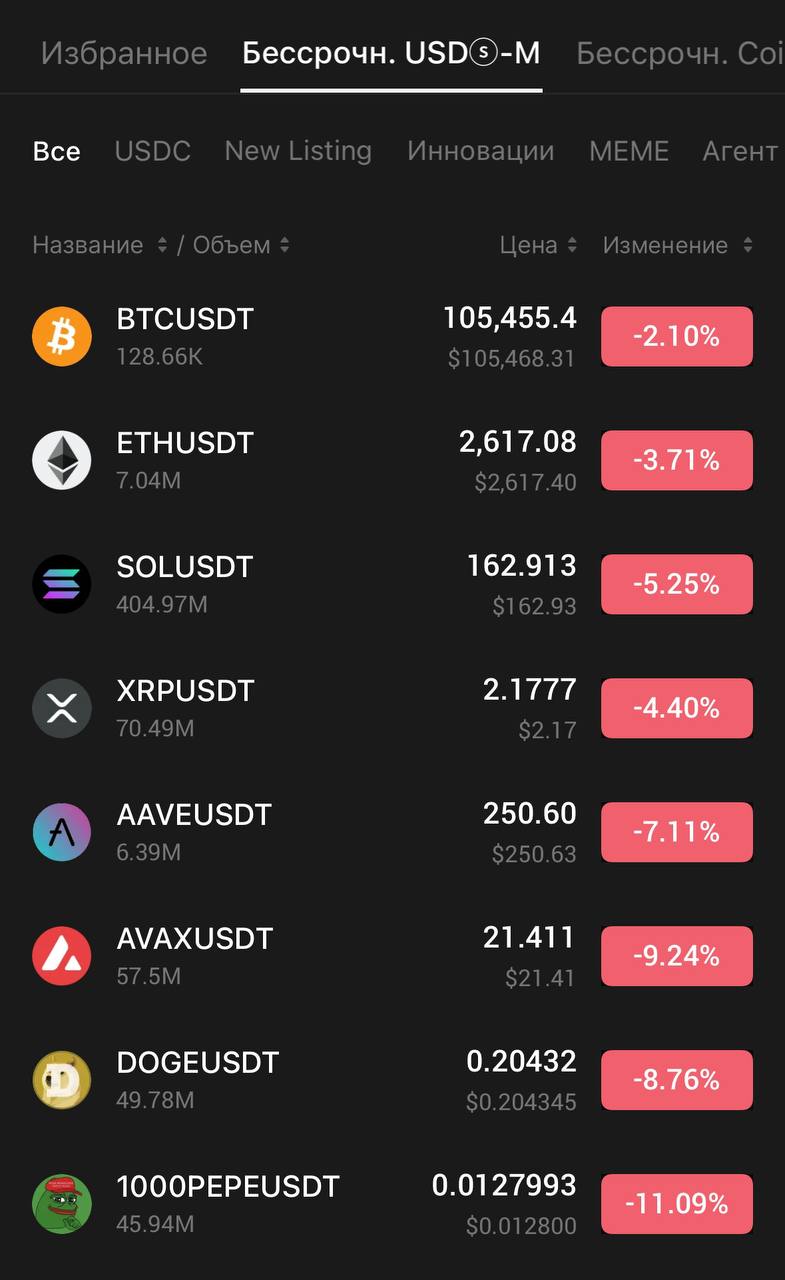Tap the Pepe frog icon

coord(62,1204)
